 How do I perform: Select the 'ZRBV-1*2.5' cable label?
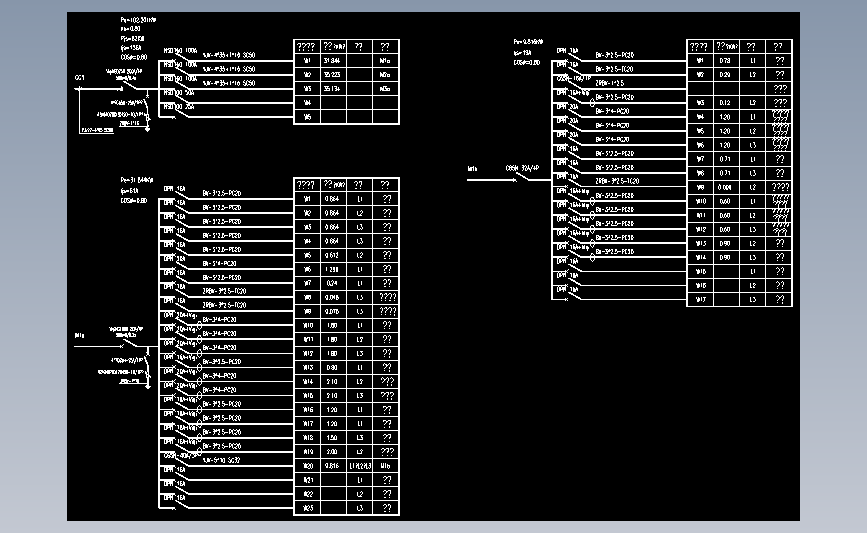pyautogui.click(x=610, y=83)
